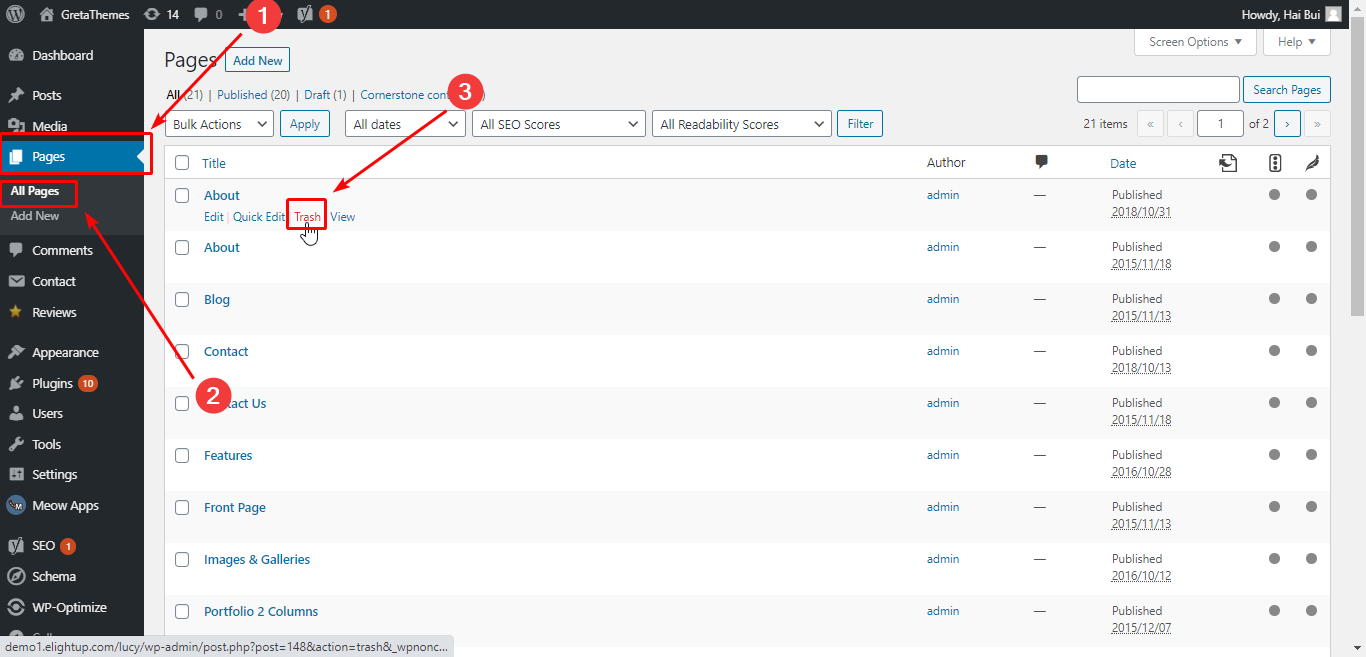Screen dimensions: 1366x657
Task: Expand the All Readability Scores dropdown
Action: click(x=741, y=123)
